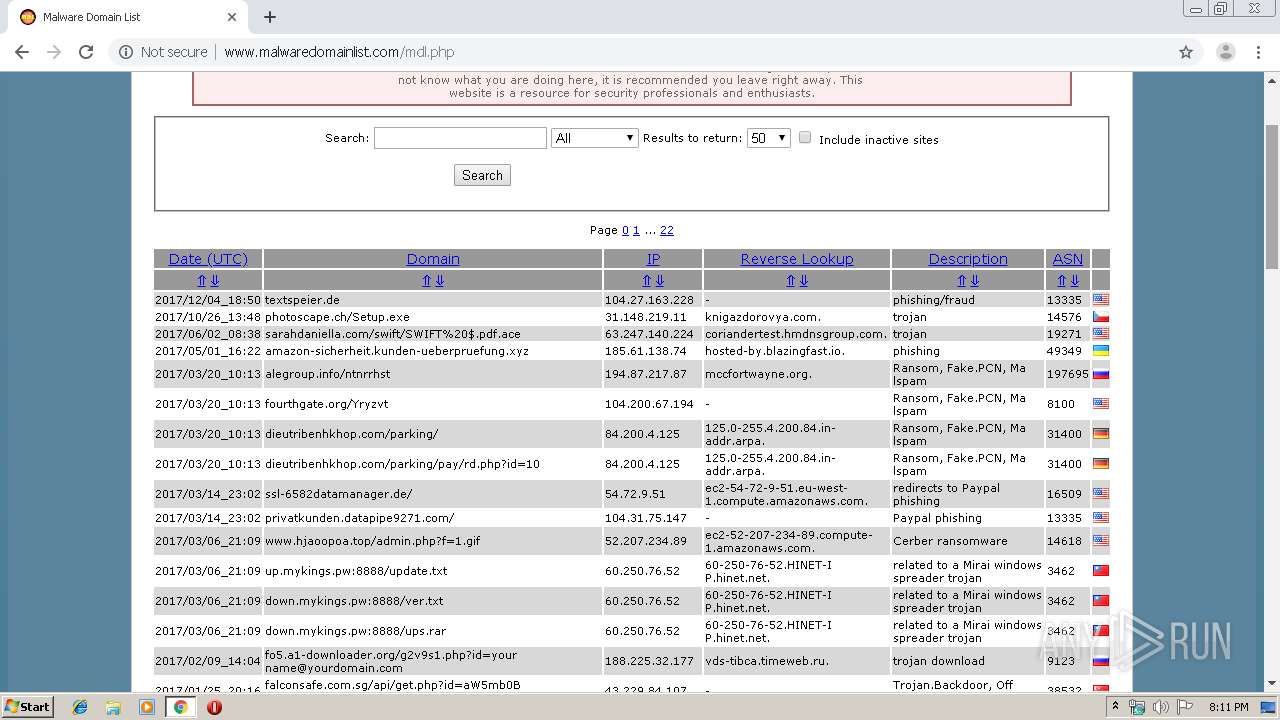Sort Description ascending with up arrow
This screenshot has width=1280, height=720.
(962, 281)
